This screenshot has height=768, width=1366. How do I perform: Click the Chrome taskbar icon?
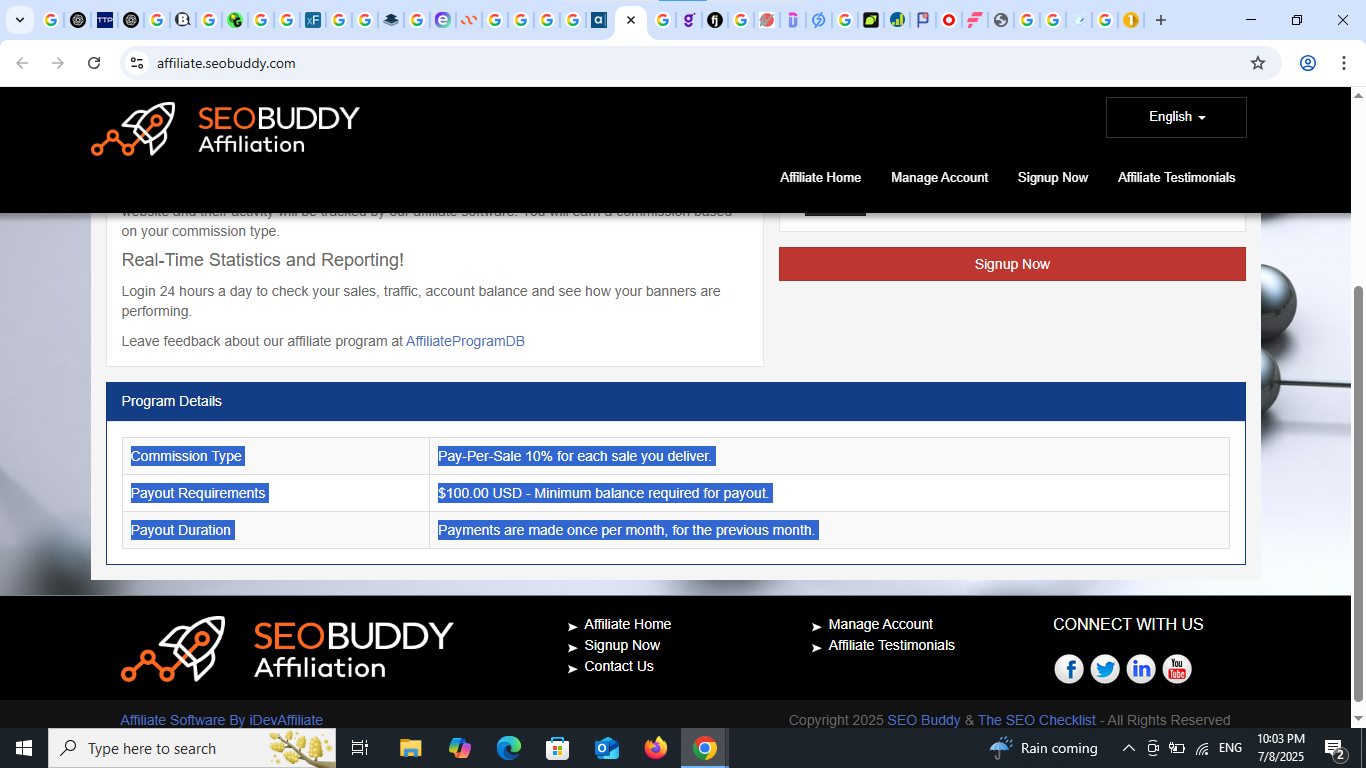coord(705,748)
